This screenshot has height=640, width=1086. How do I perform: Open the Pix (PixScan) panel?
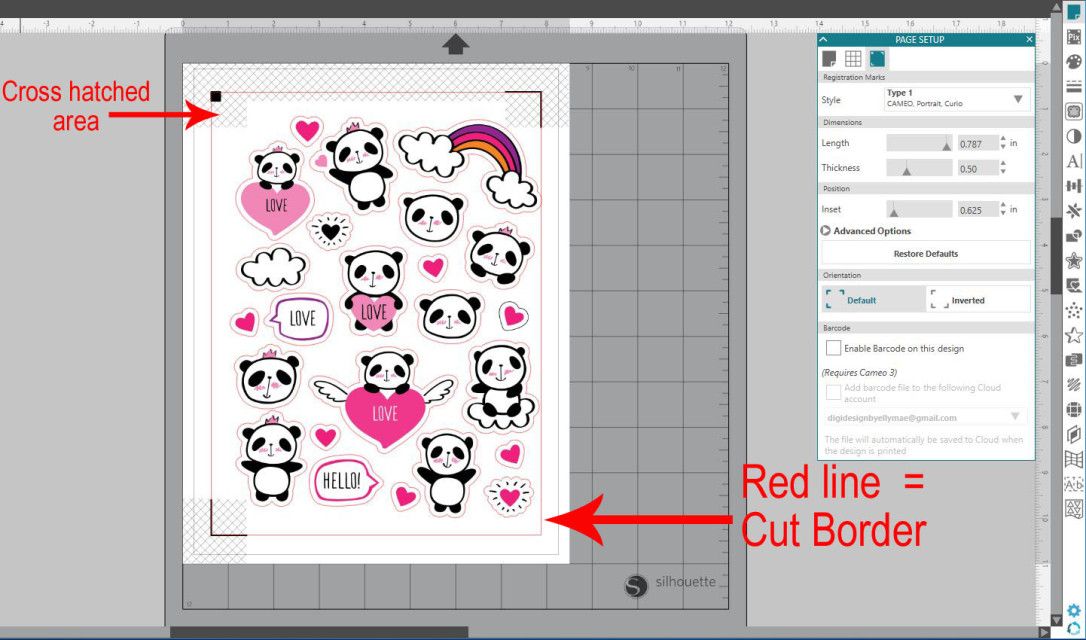click(1074, 37)
